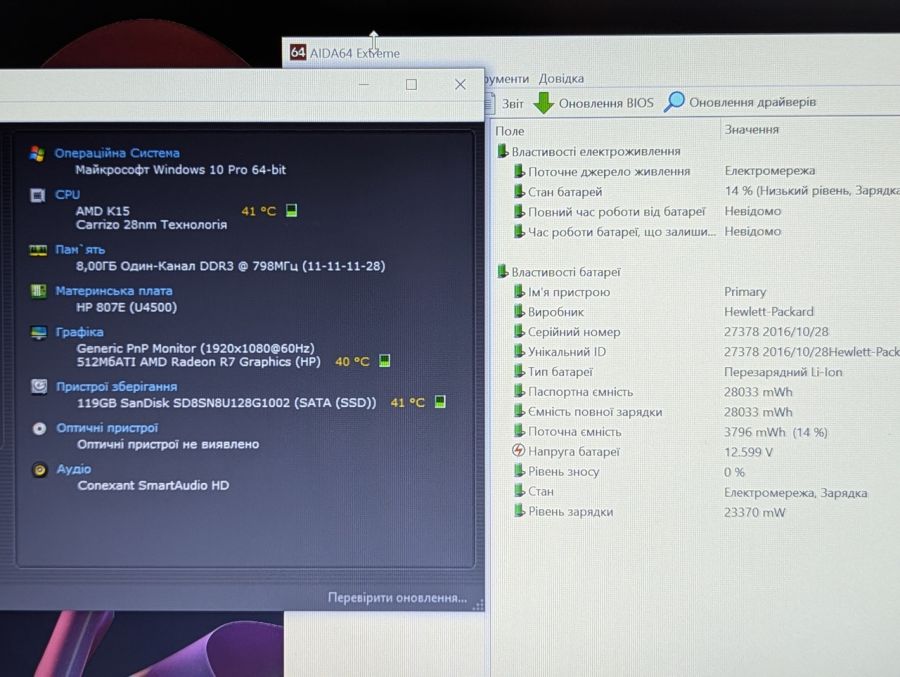Click the Електромережа, Зарядка state value
Screen dimensions: 900x677
(795, 493)
